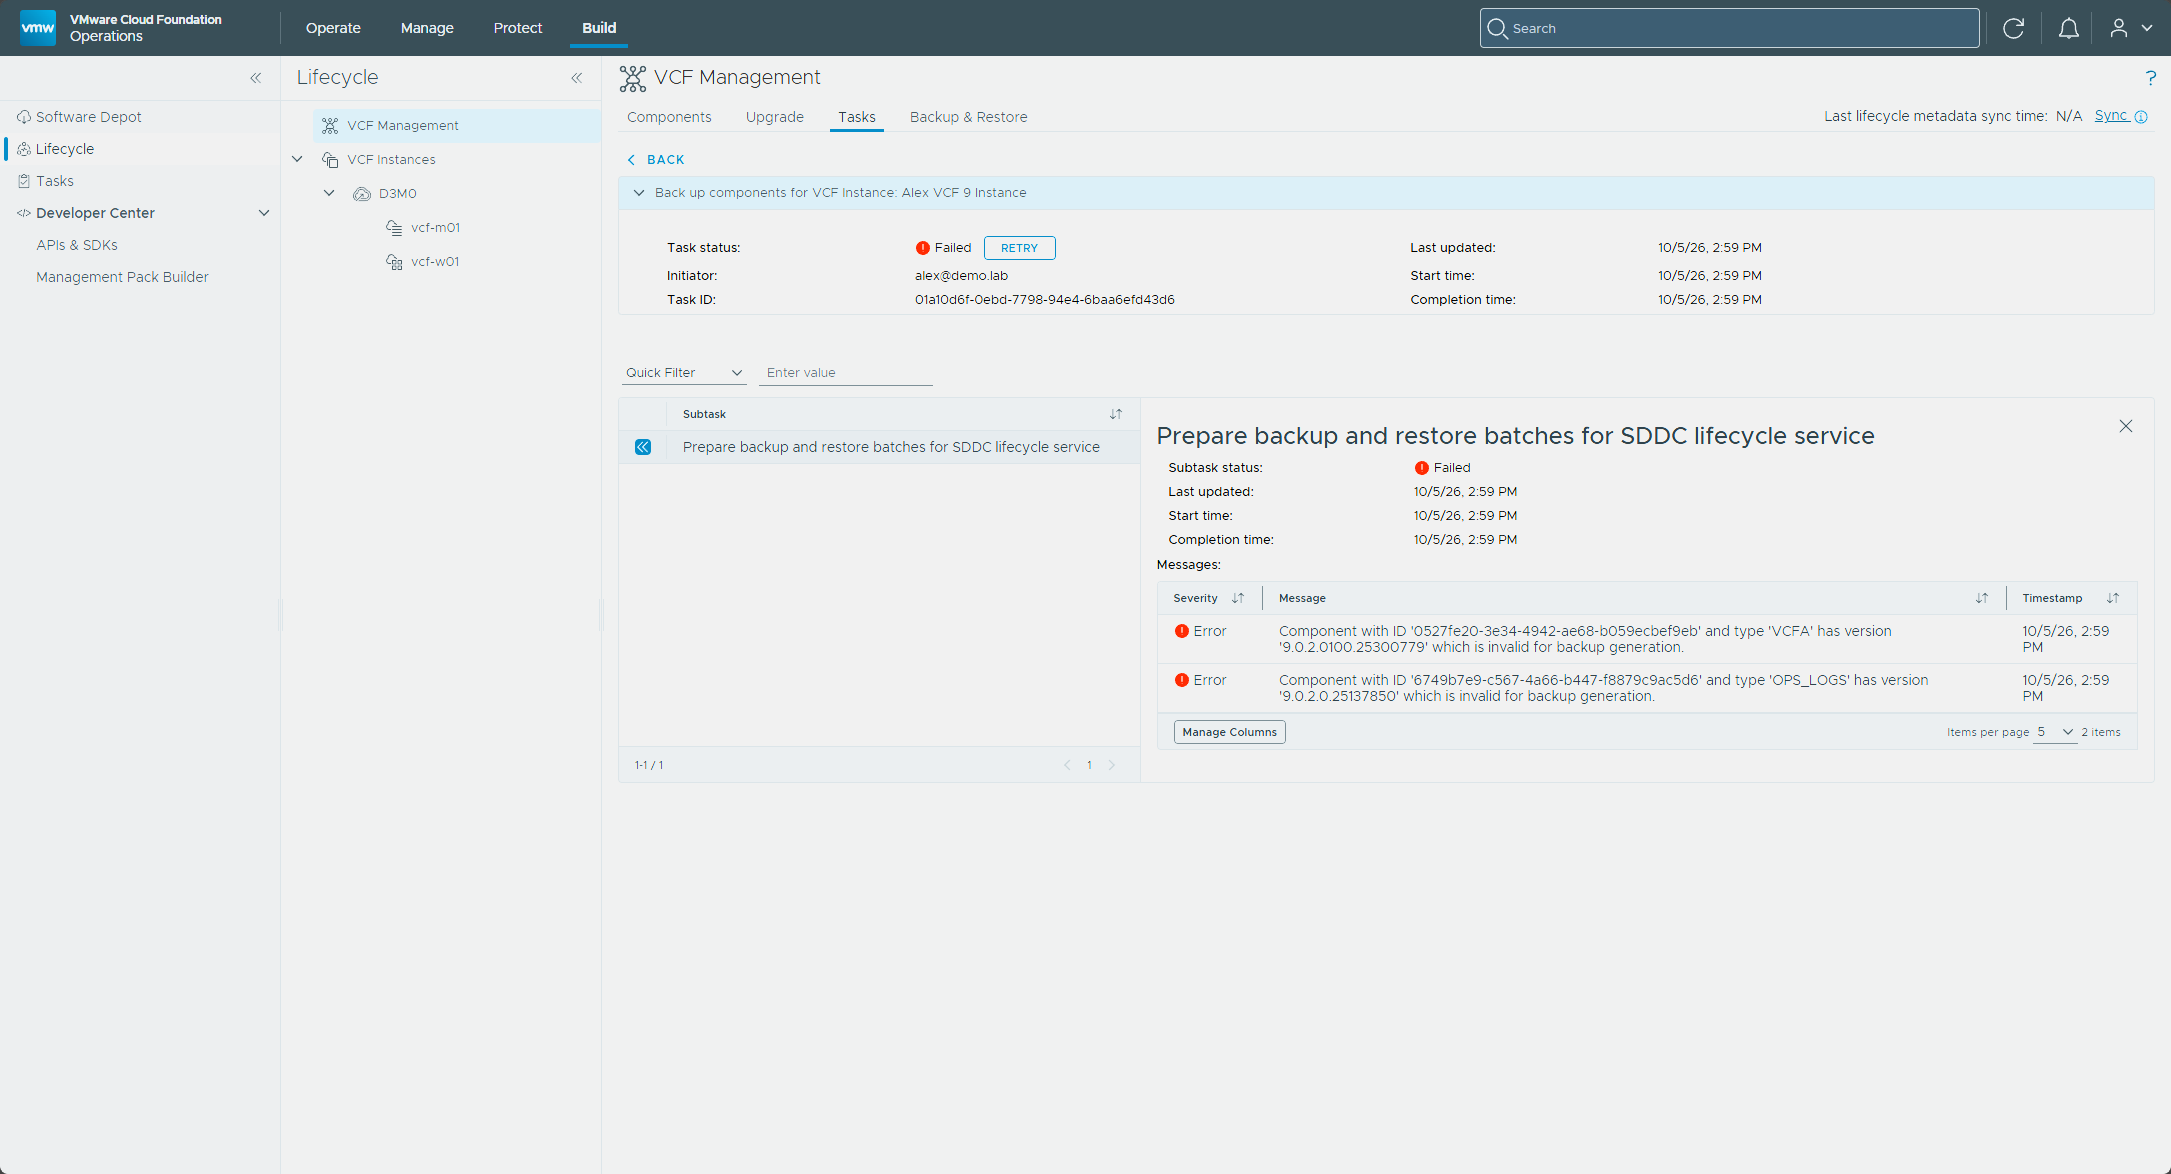This screenshot has height=1174, width=2171.
Task: Open the Manage menu
Action: click(427, 28)
